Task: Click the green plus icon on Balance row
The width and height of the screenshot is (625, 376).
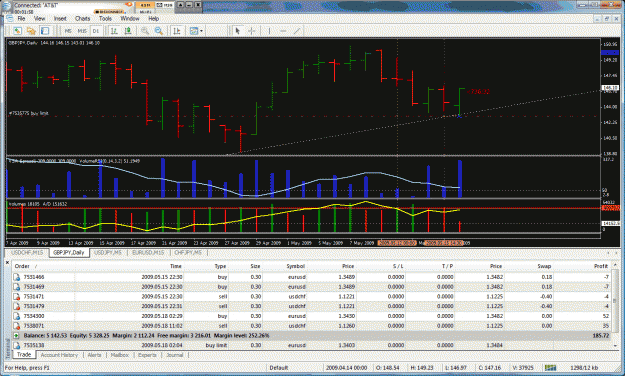Action: click(x=16, y=336)
